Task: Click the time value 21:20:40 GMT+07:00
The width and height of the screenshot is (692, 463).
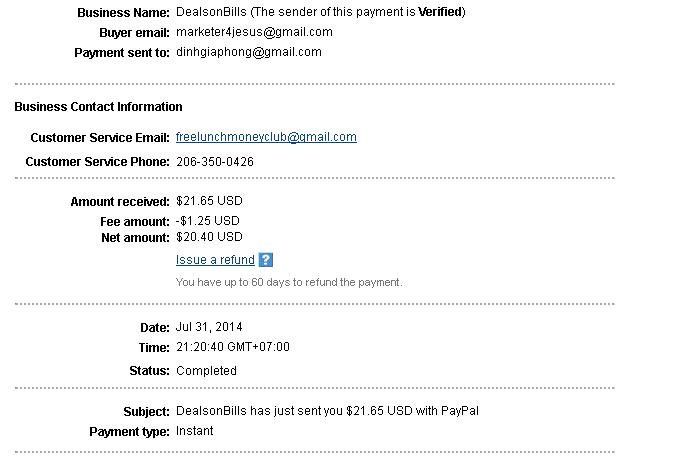Action: coord(233,347)
